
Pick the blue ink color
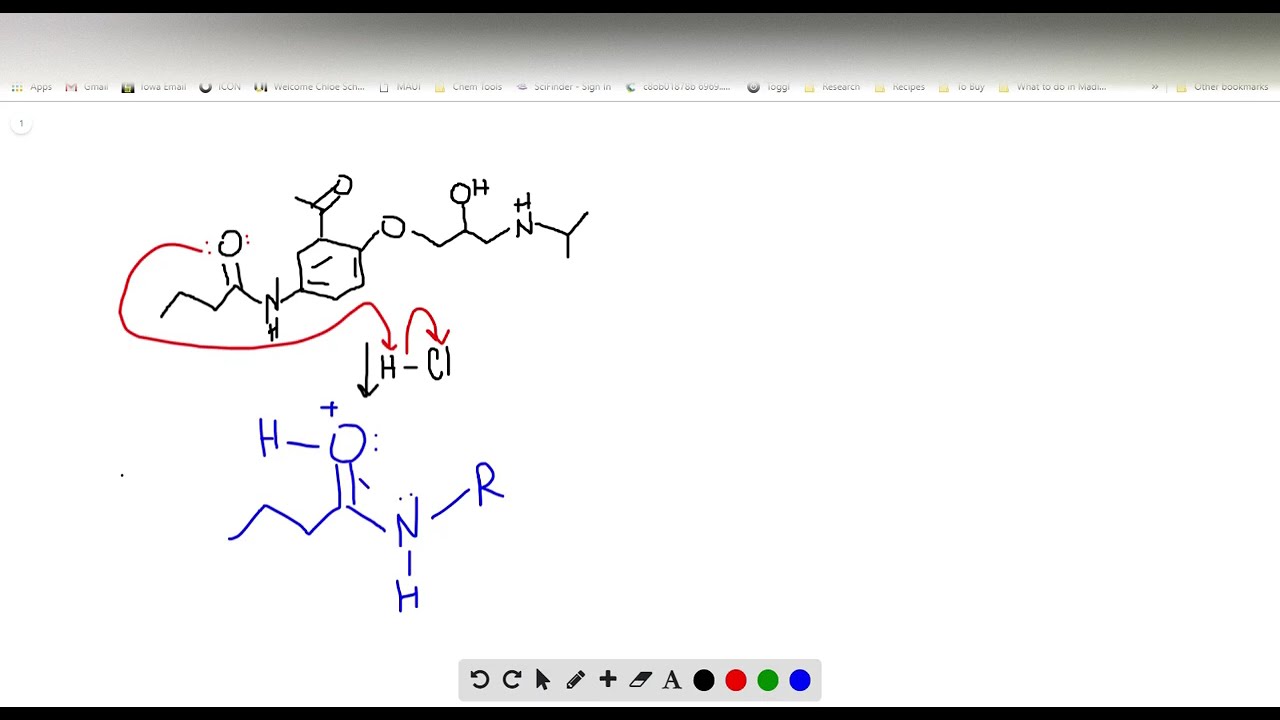pos(800,680)
